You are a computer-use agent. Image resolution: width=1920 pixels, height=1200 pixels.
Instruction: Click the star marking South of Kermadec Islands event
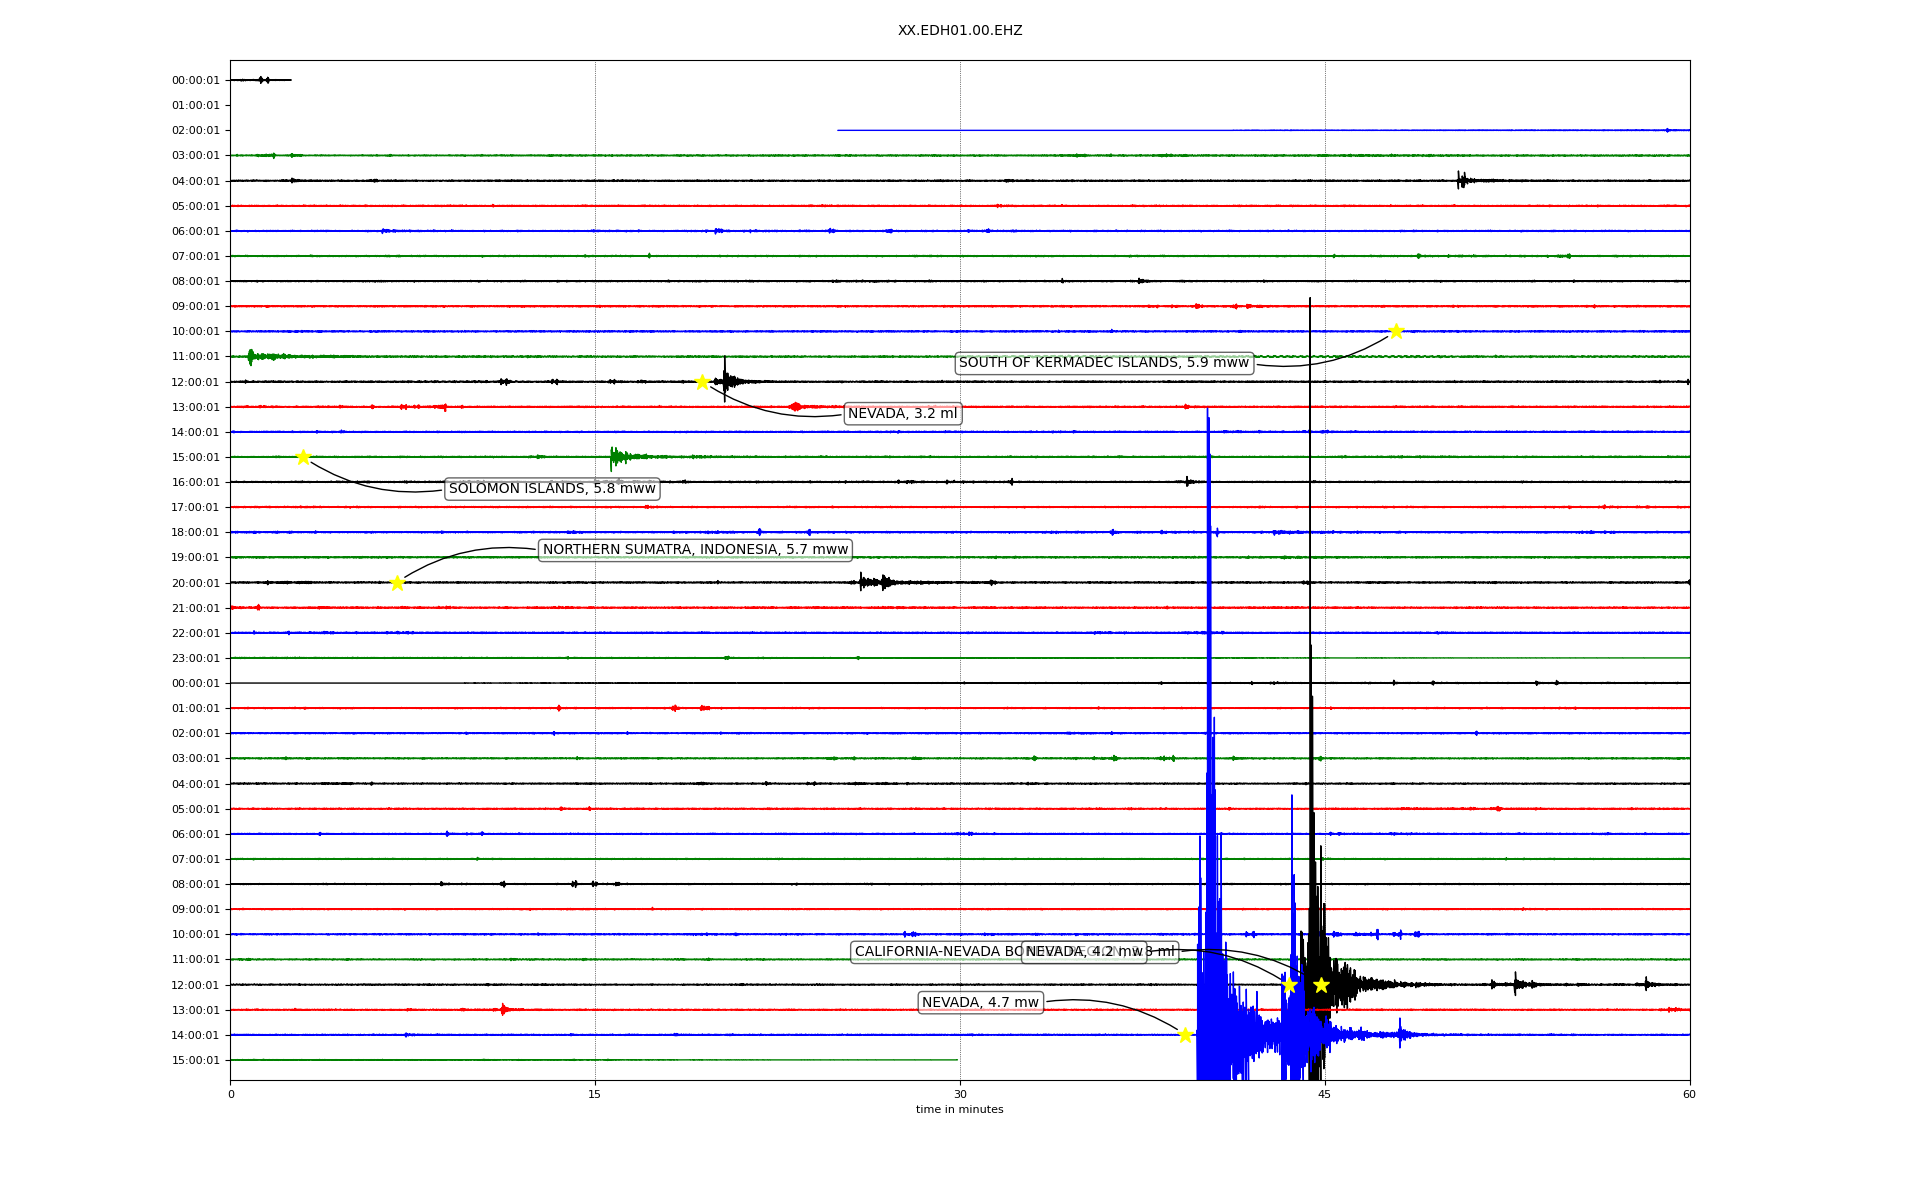(1396, 331)
